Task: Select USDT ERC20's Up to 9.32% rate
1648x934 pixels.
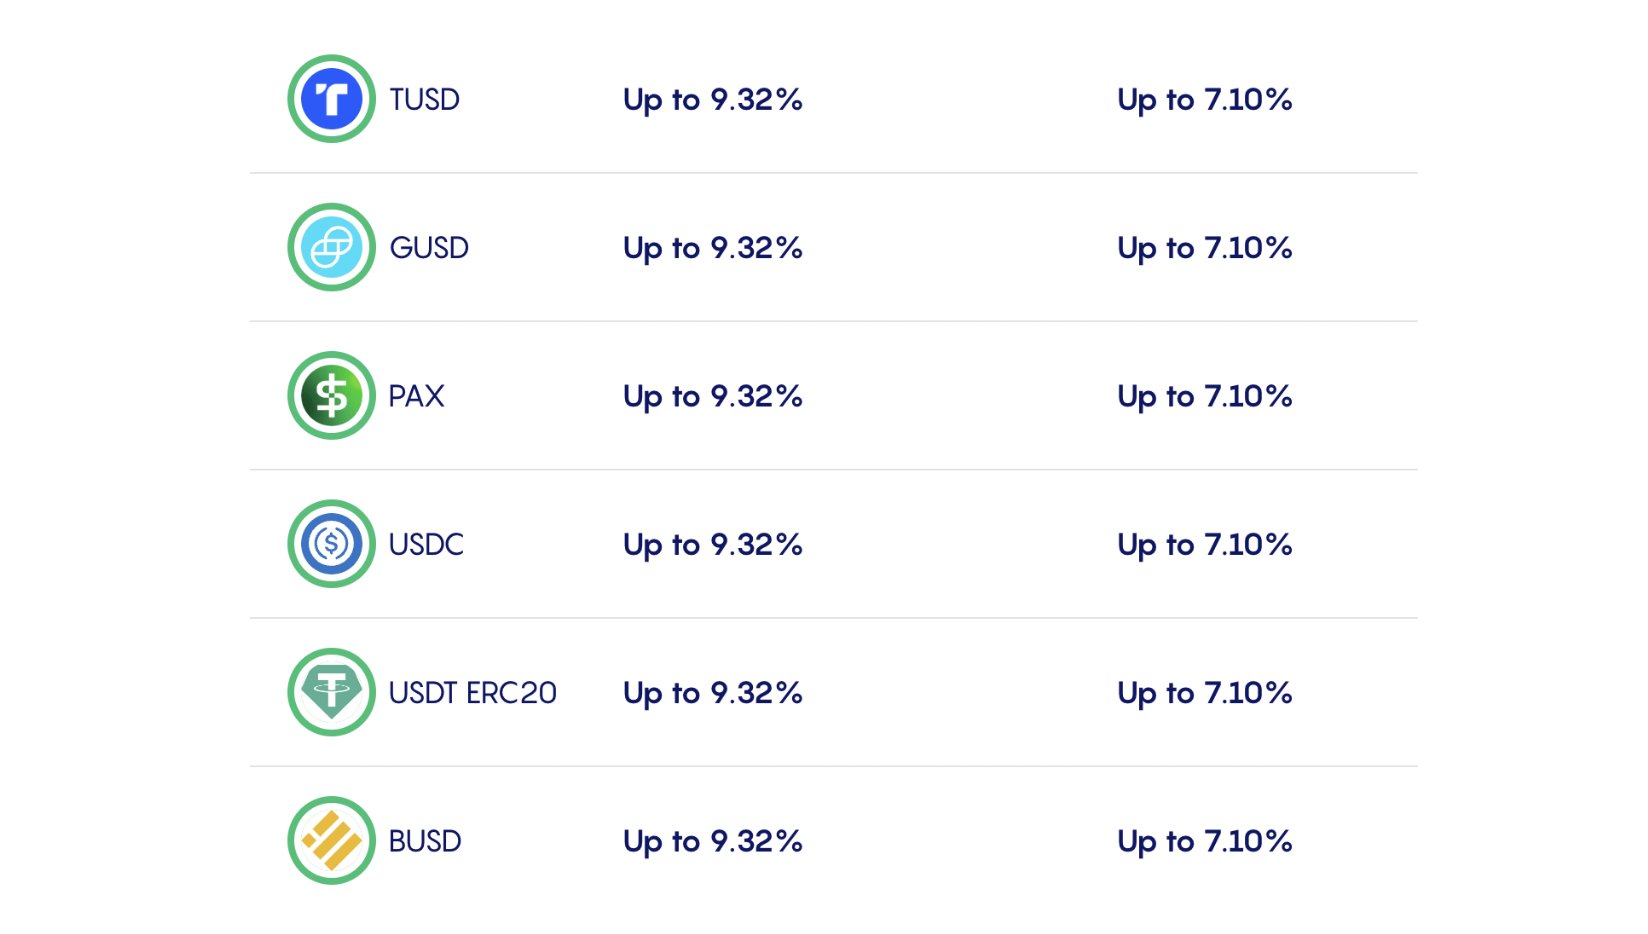Action: 713,693
